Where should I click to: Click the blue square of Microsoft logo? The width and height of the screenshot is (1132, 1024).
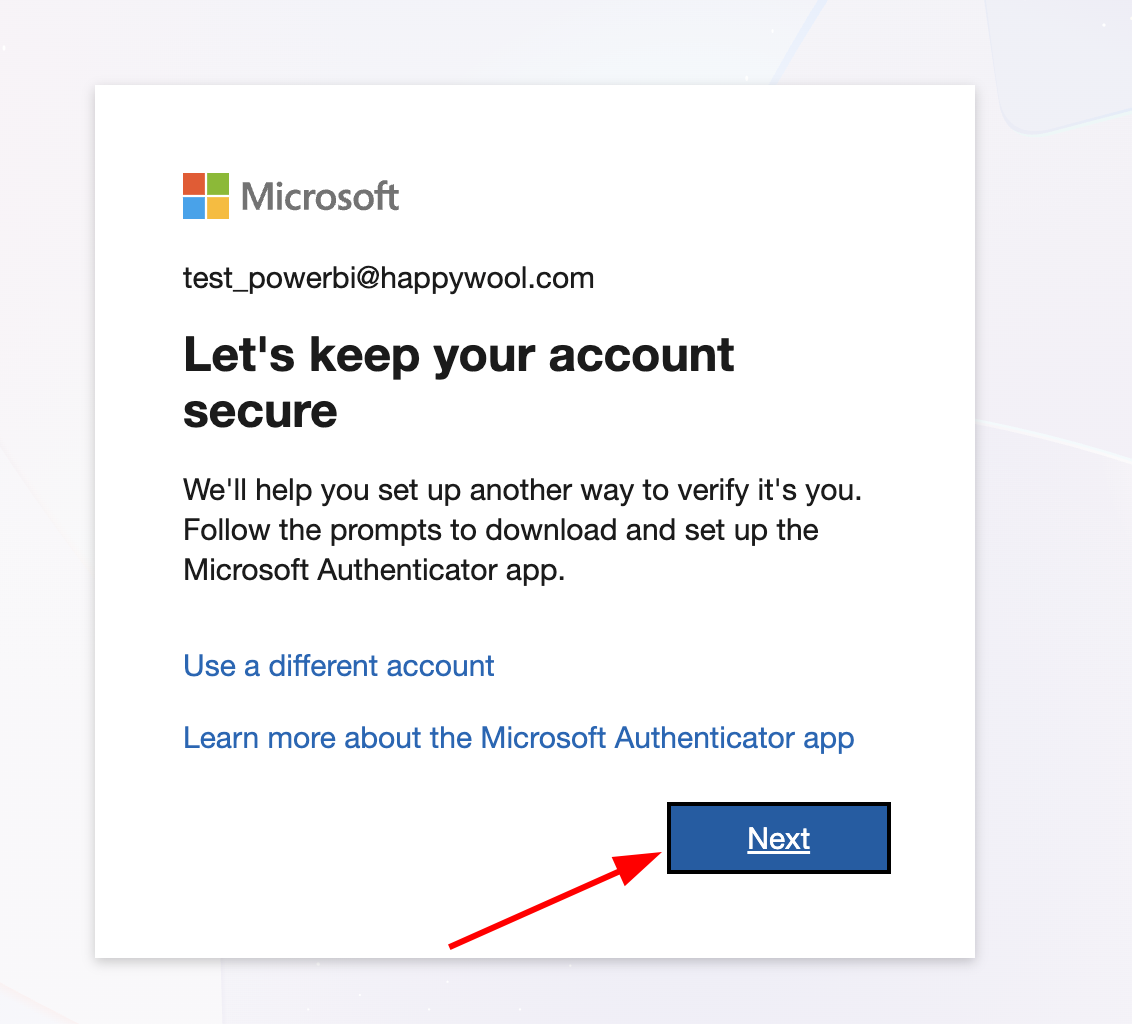click(x=193, y=208)
